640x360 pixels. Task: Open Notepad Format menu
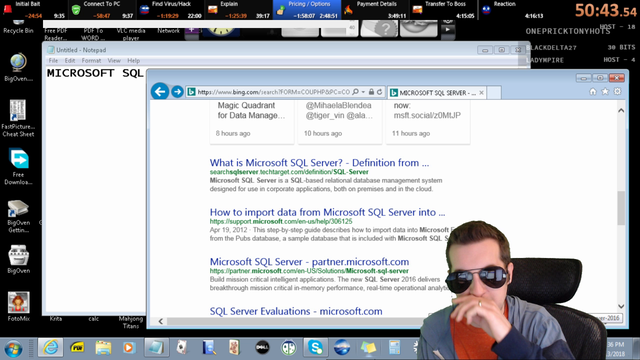click(x=91, y=60)
